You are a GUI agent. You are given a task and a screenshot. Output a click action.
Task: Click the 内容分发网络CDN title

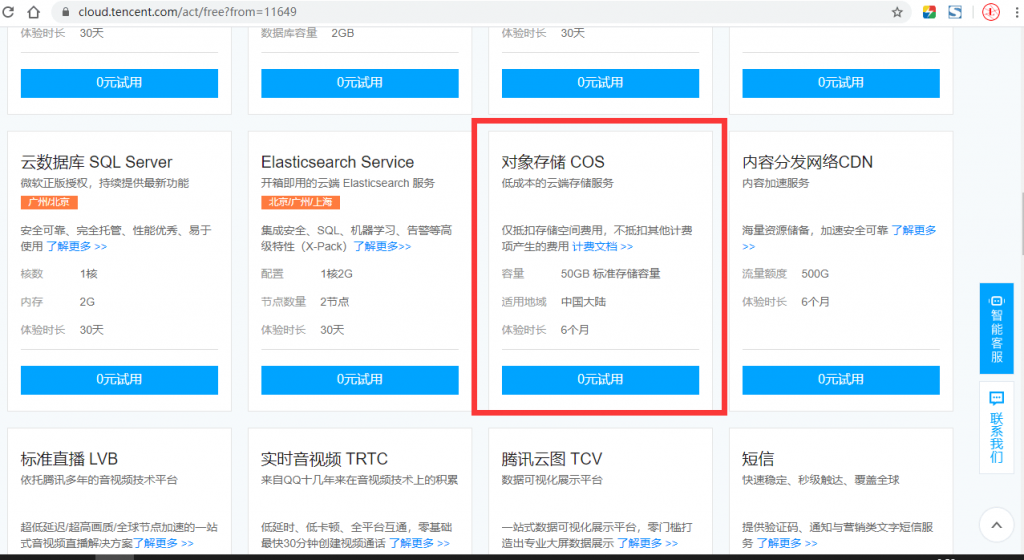point(807,162)
